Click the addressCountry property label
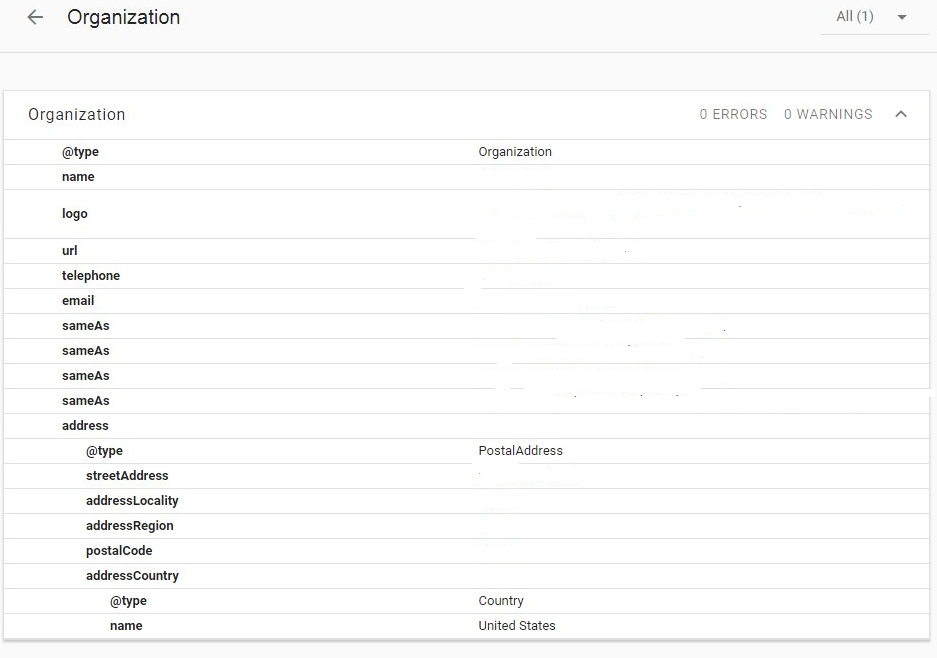This screenshot has width=937, height=658. pos(132,576)
